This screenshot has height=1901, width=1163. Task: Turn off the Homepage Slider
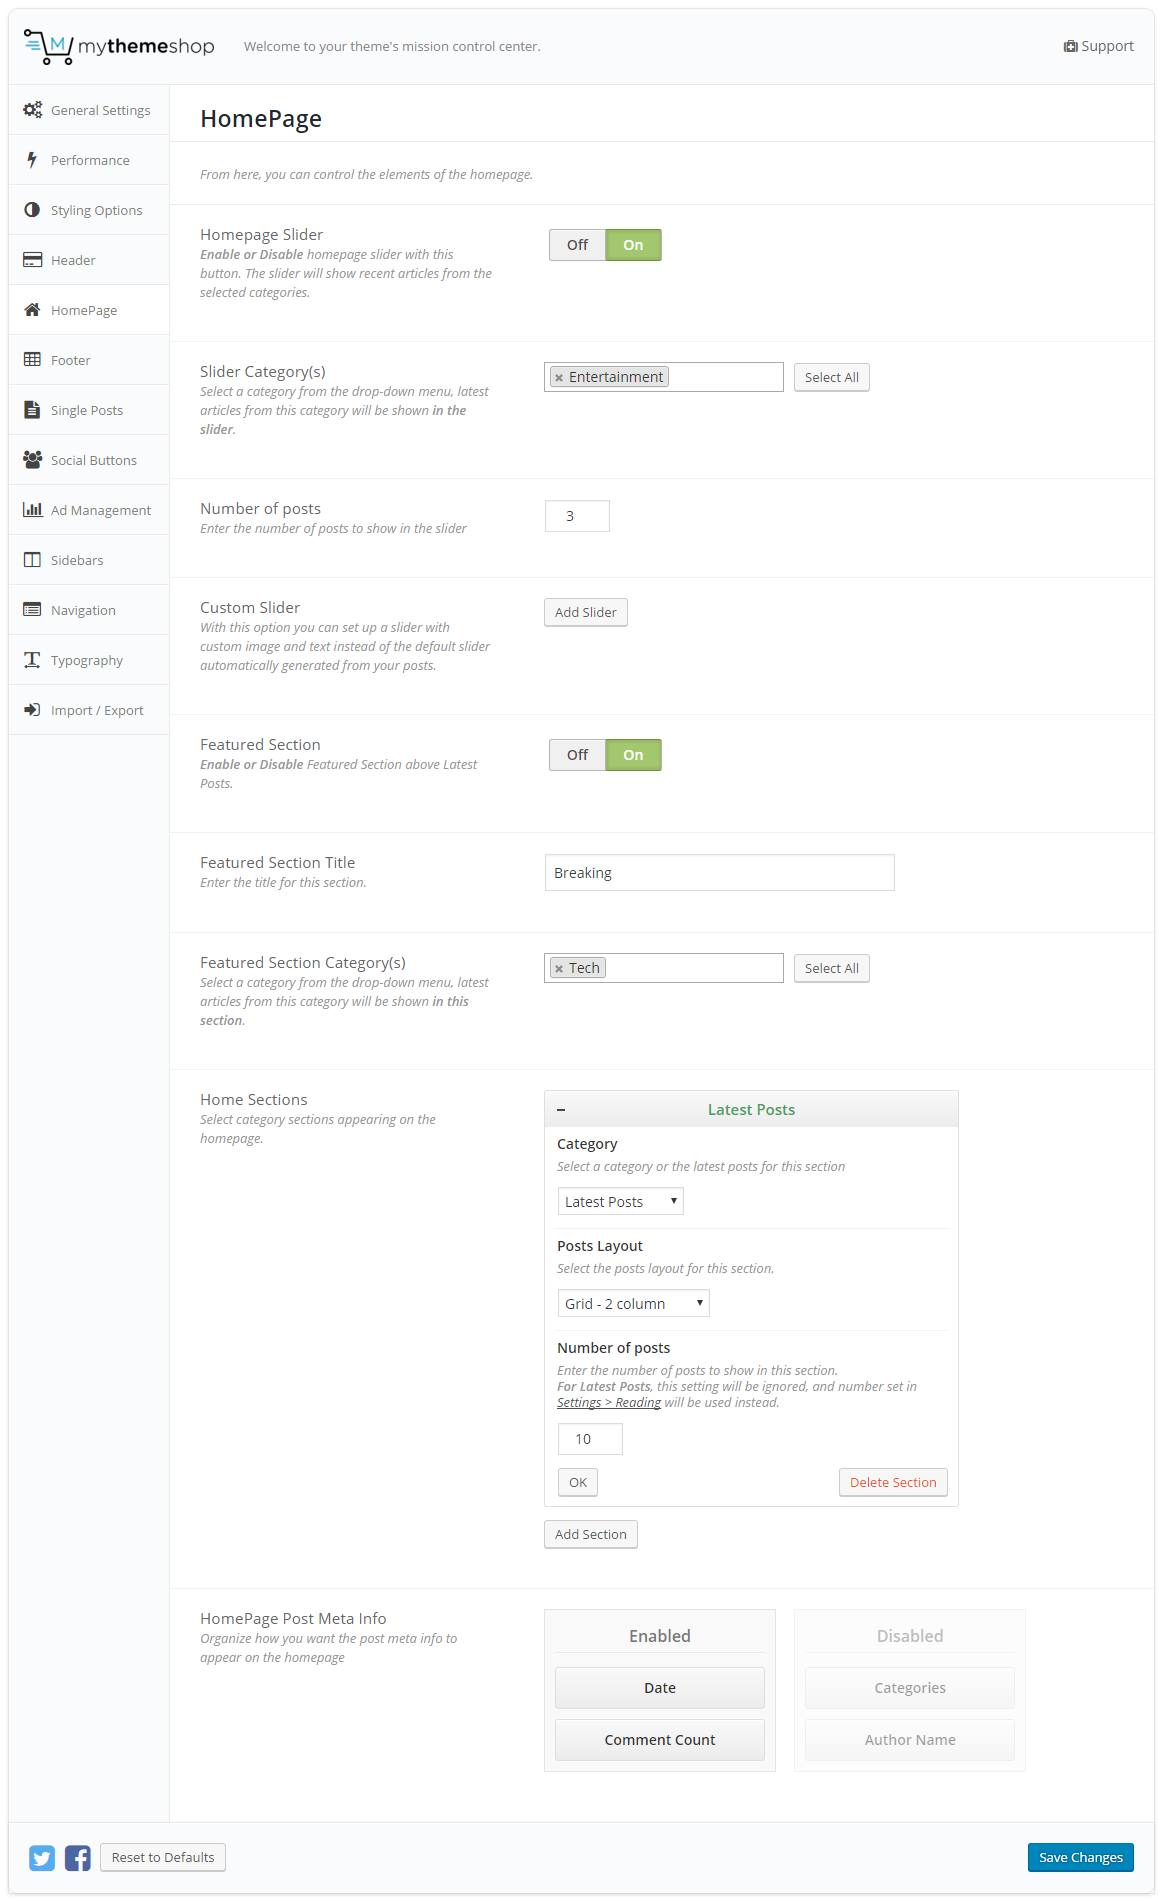pos(577,245)
